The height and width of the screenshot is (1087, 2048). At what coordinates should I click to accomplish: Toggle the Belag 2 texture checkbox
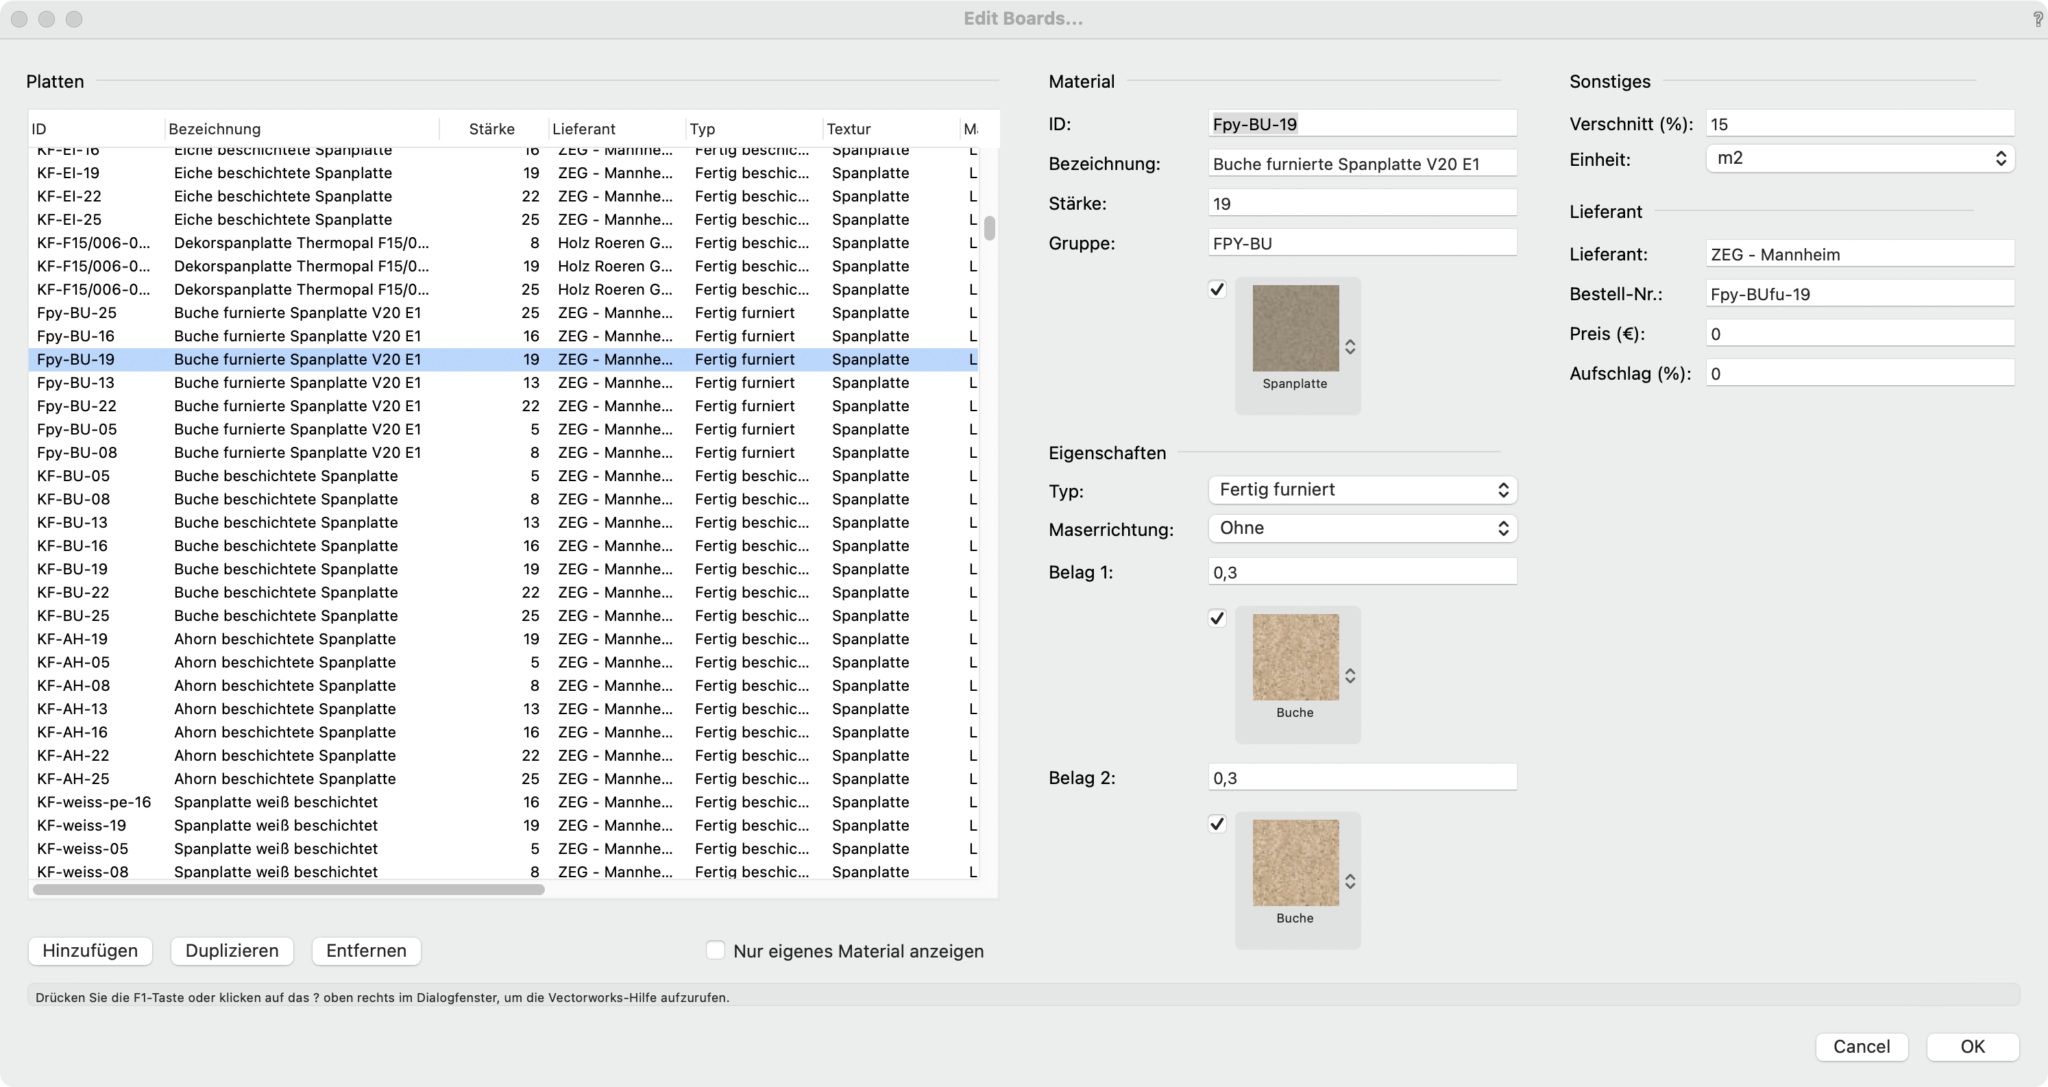[x=1217, y=824]
